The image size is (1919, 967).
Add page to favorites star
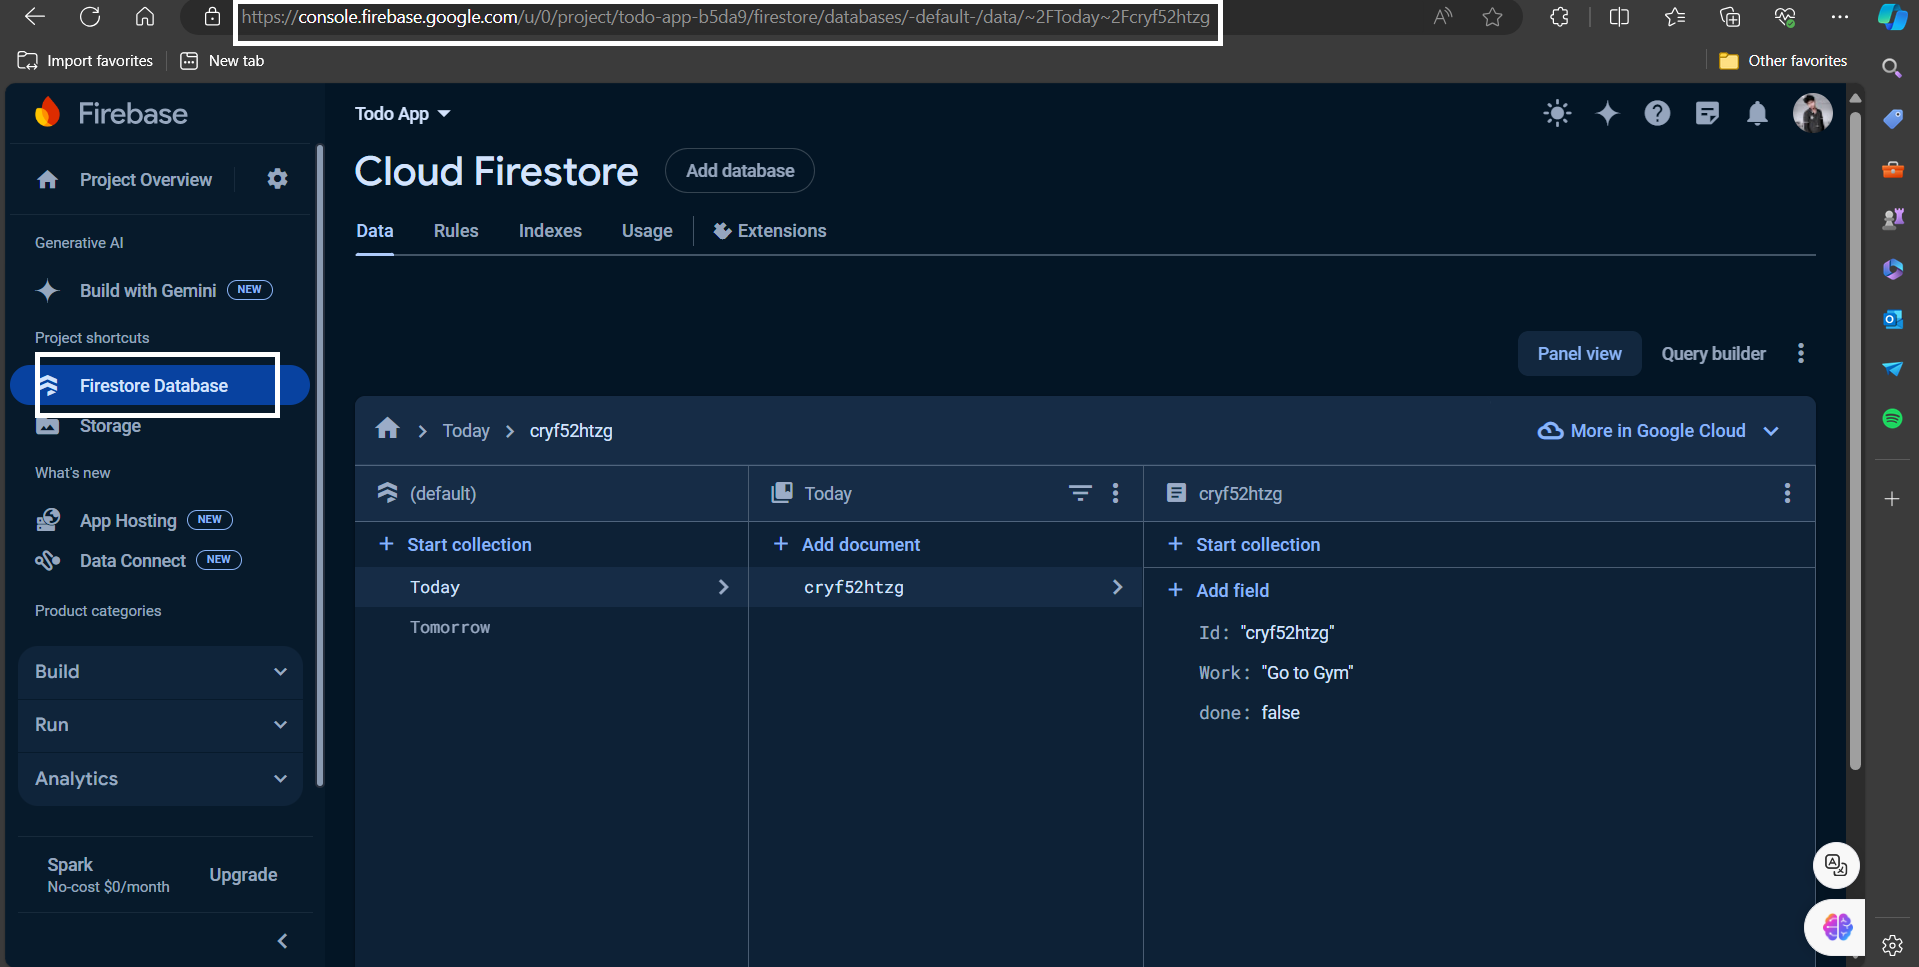1492,17
